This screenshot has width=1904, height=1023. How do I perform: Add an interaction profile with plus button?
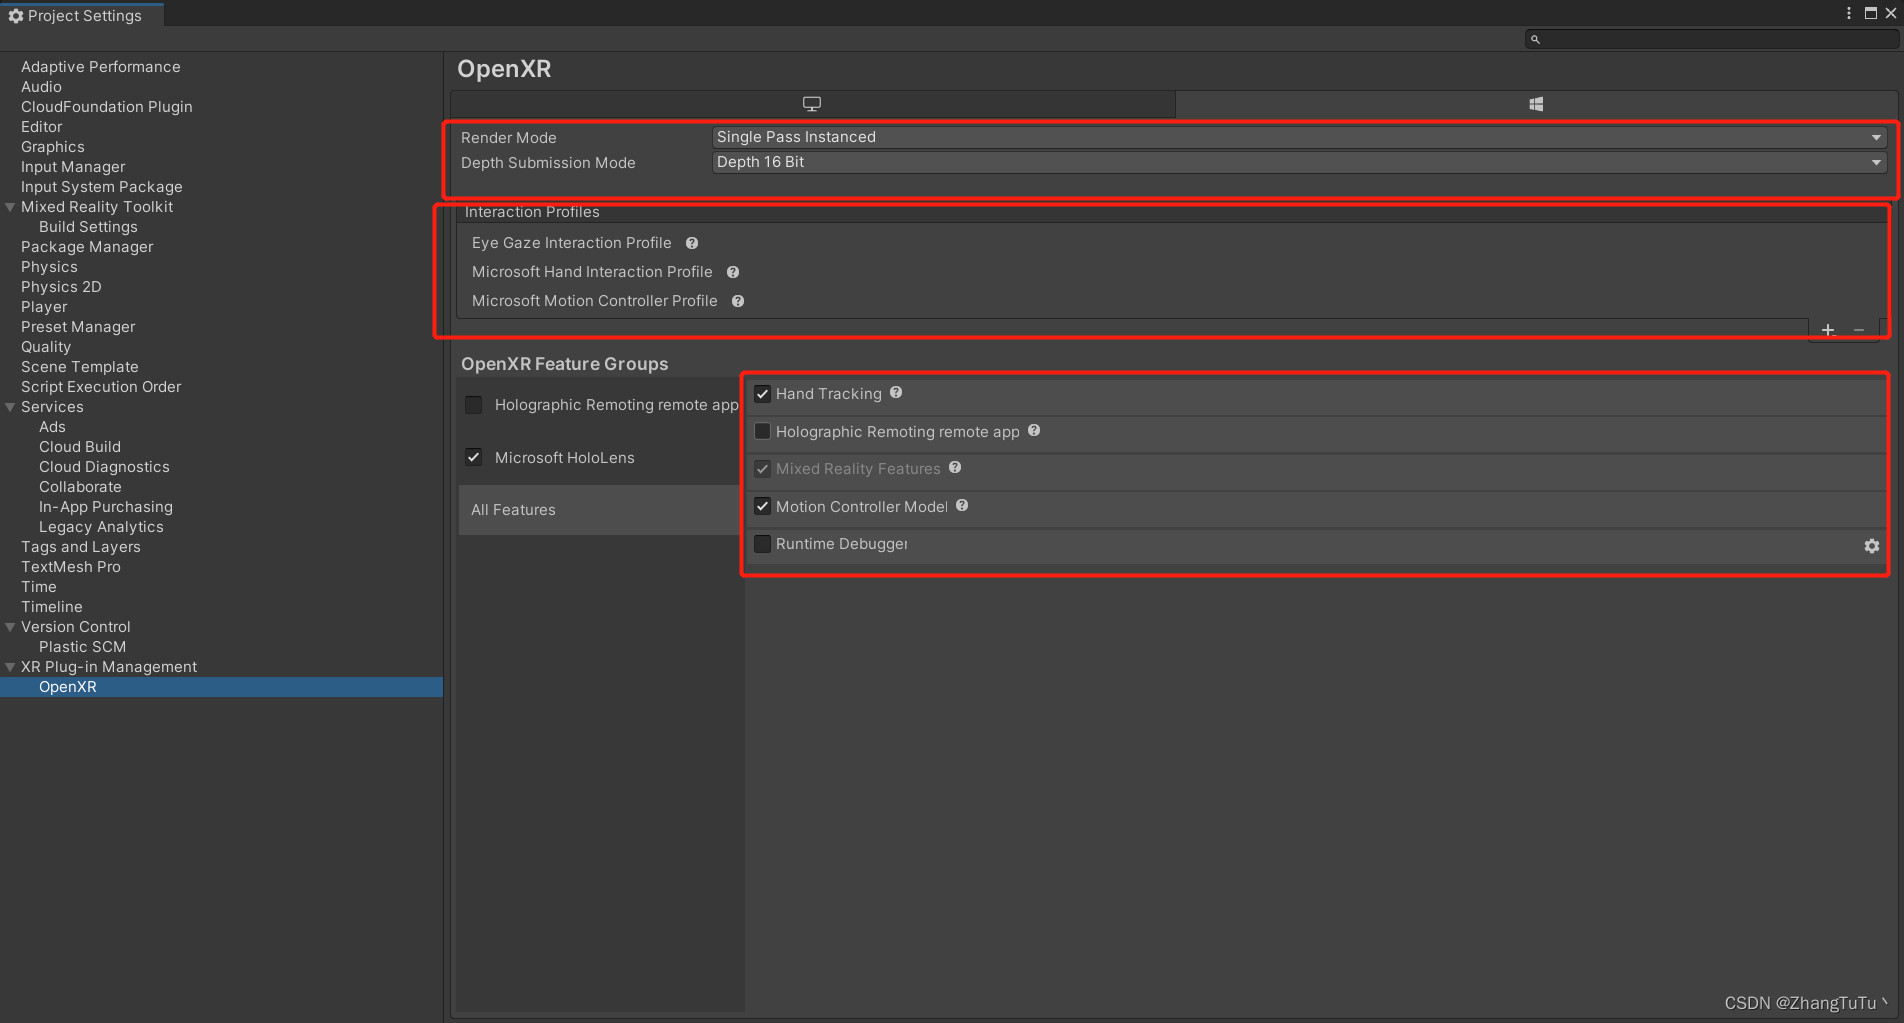[1827, 329]
